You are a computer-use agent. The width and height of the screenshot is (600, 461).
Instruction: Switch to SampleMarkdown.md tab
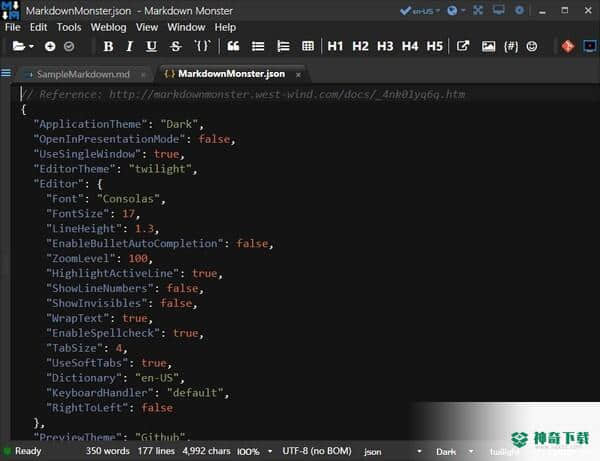tap(83, 74)
